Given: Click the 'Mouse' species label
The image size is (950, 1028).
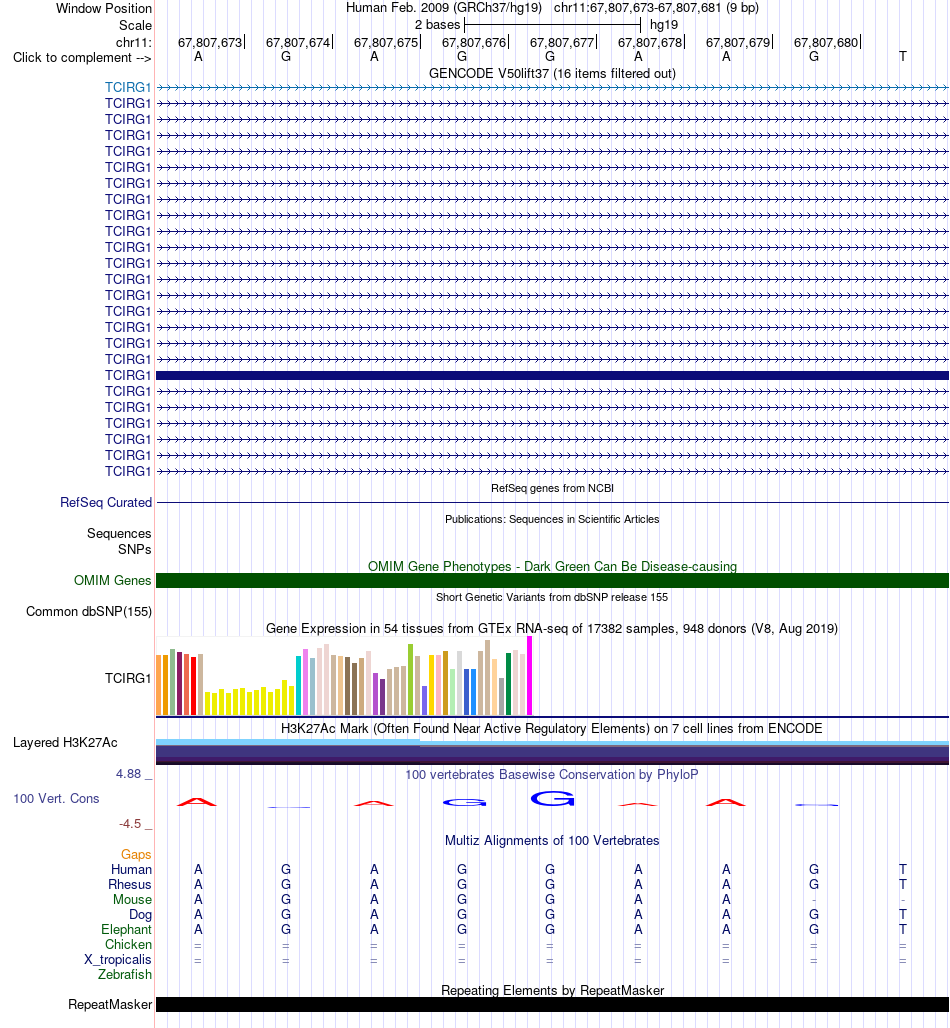Looking at the screenshot, I should [x=132, y=900].
